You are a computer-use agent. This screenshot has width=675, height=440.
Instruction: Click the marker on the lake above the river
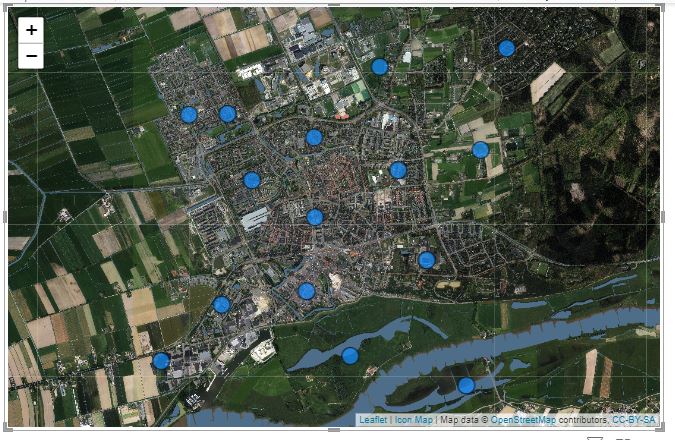pyautogui.click(x=350, y=356)
